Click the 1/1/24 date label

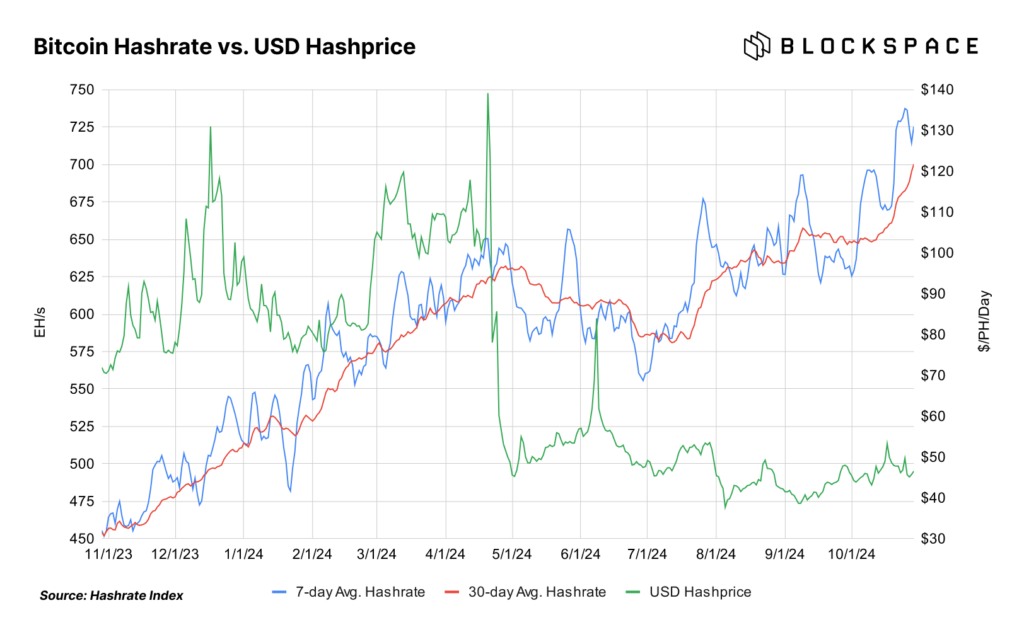(244, 554)
